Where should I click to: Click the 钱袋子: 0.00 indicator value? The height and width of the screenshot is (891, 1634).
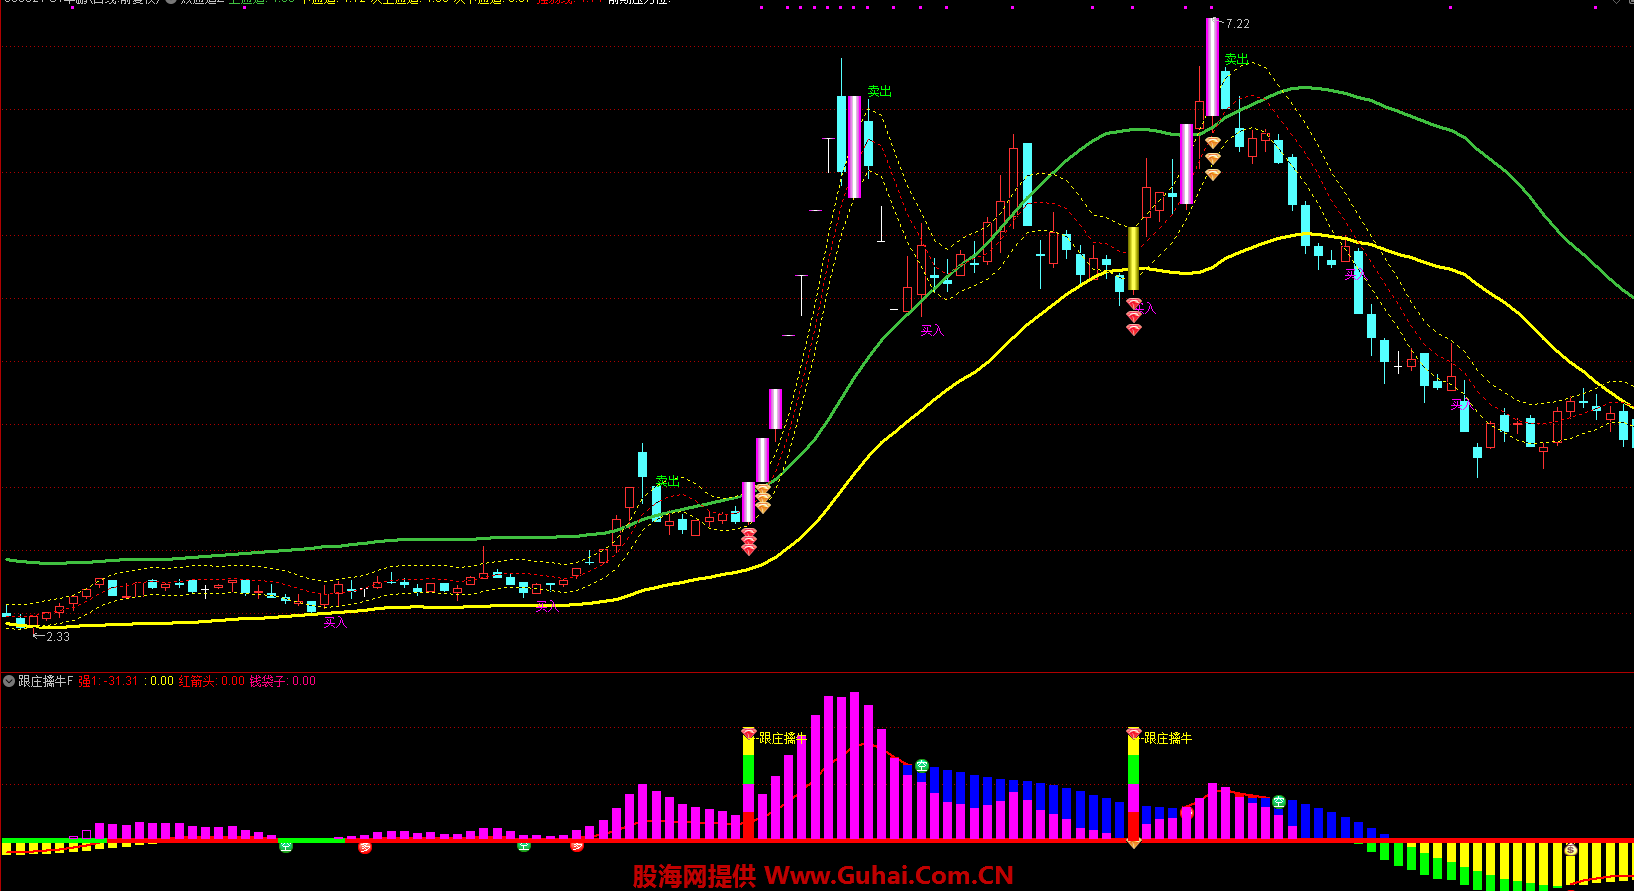[282, 681]
